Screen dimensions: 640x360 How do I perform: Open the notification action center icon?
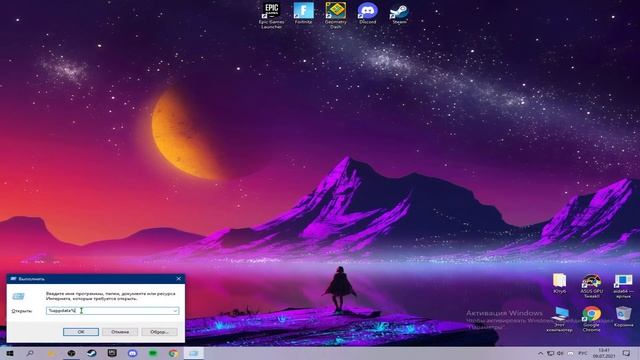point(627,353)
